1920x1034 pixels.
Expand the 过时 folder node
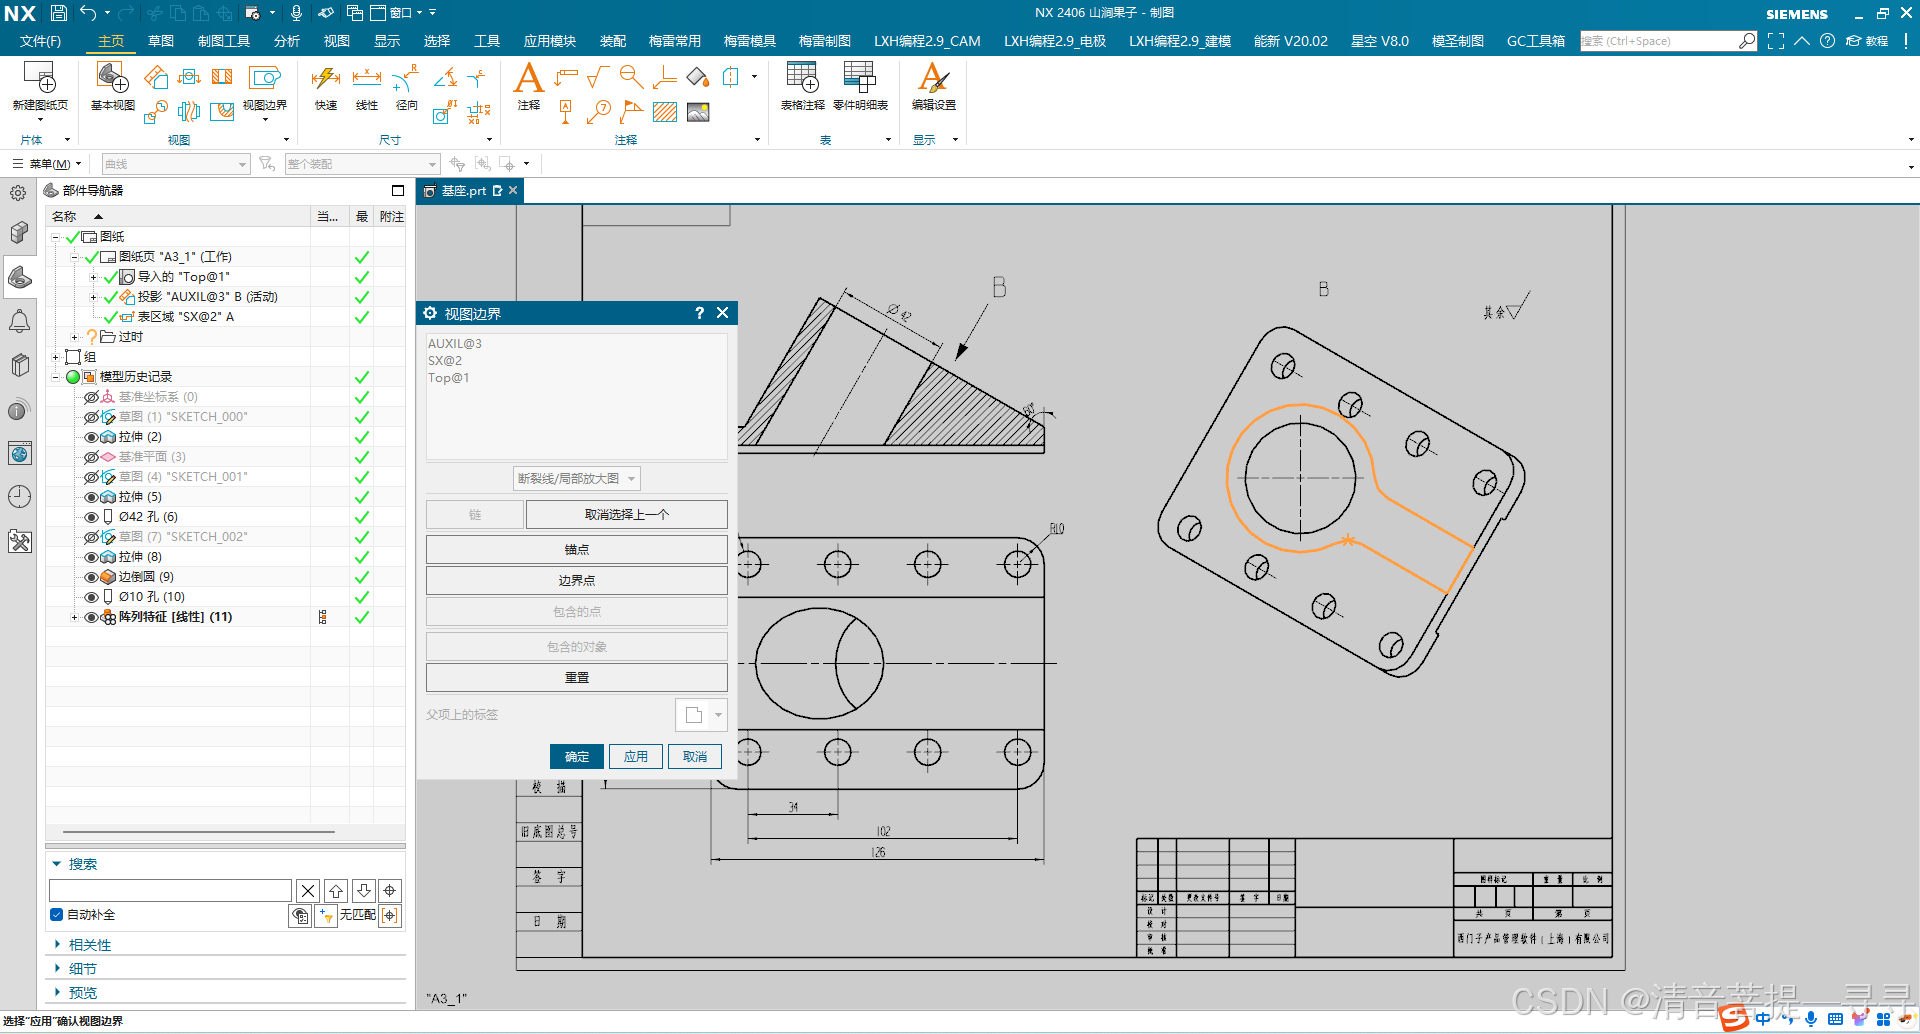click(x=74, y=337)
